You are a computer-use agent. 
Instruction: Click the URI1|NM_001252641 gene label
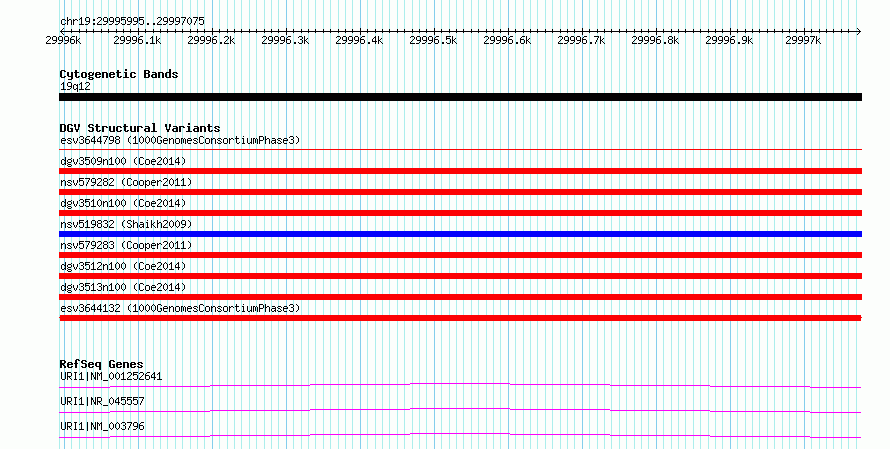pos(111,376)
